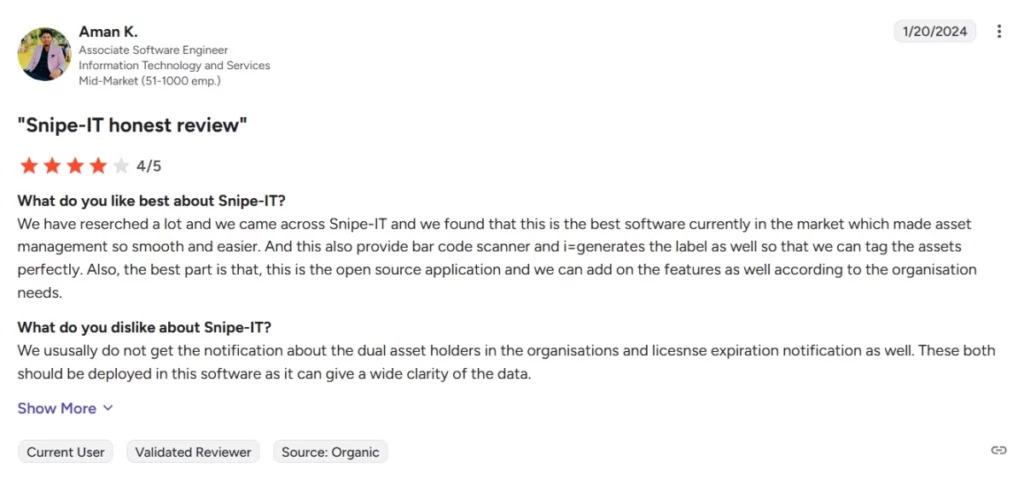Click Aman K.'s profile avatar
The width and height of the screenshot is (1024, 479).
[x=44, y=54]
